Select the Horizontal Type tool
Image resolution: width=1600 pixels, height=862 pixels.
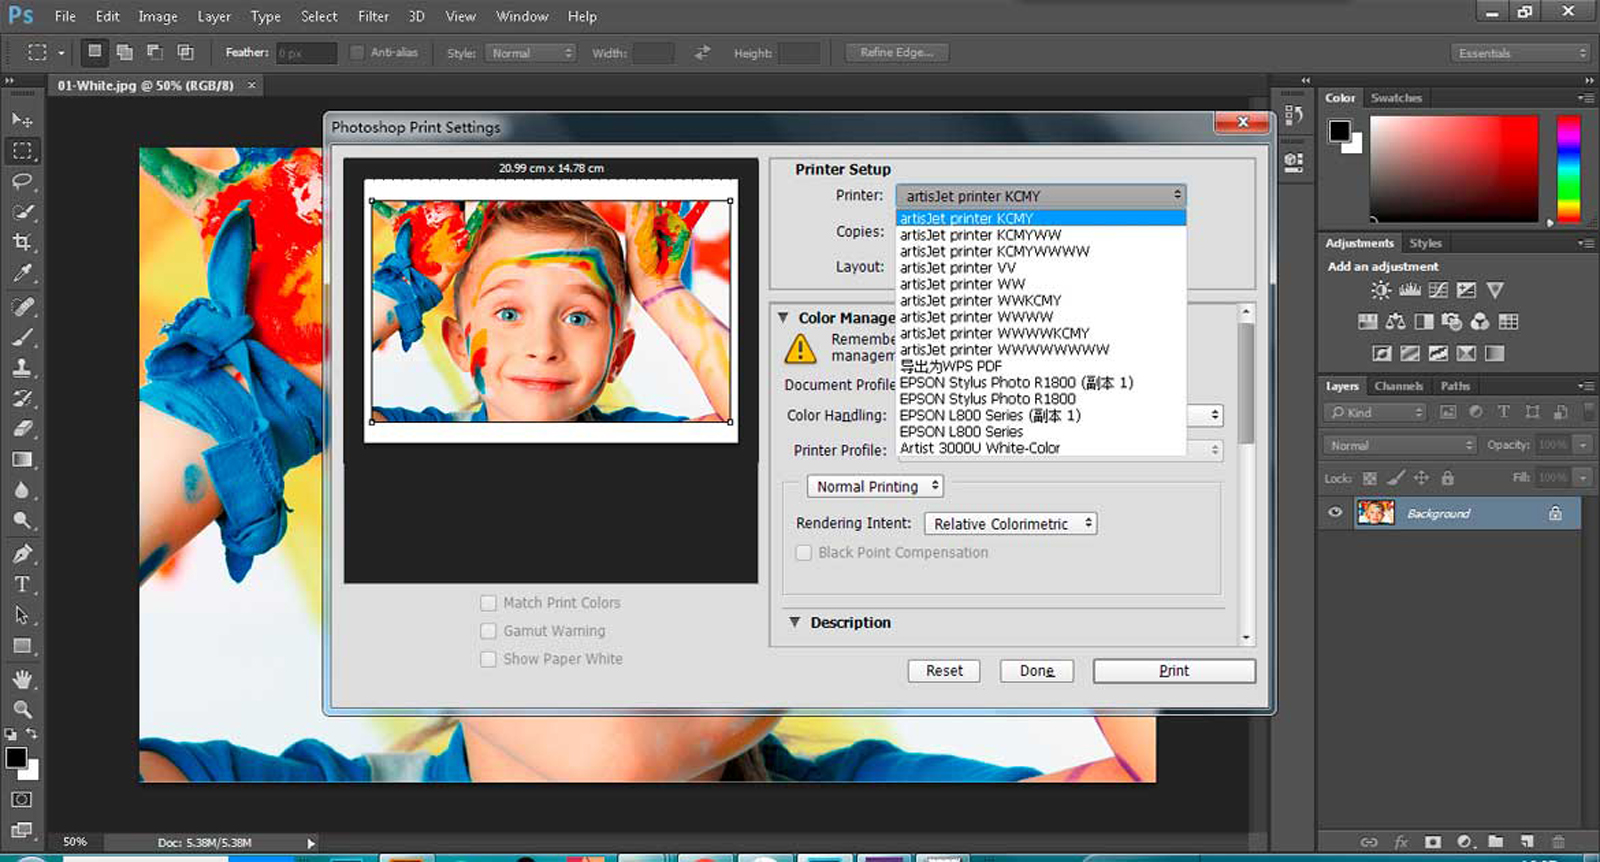(22, 584)
